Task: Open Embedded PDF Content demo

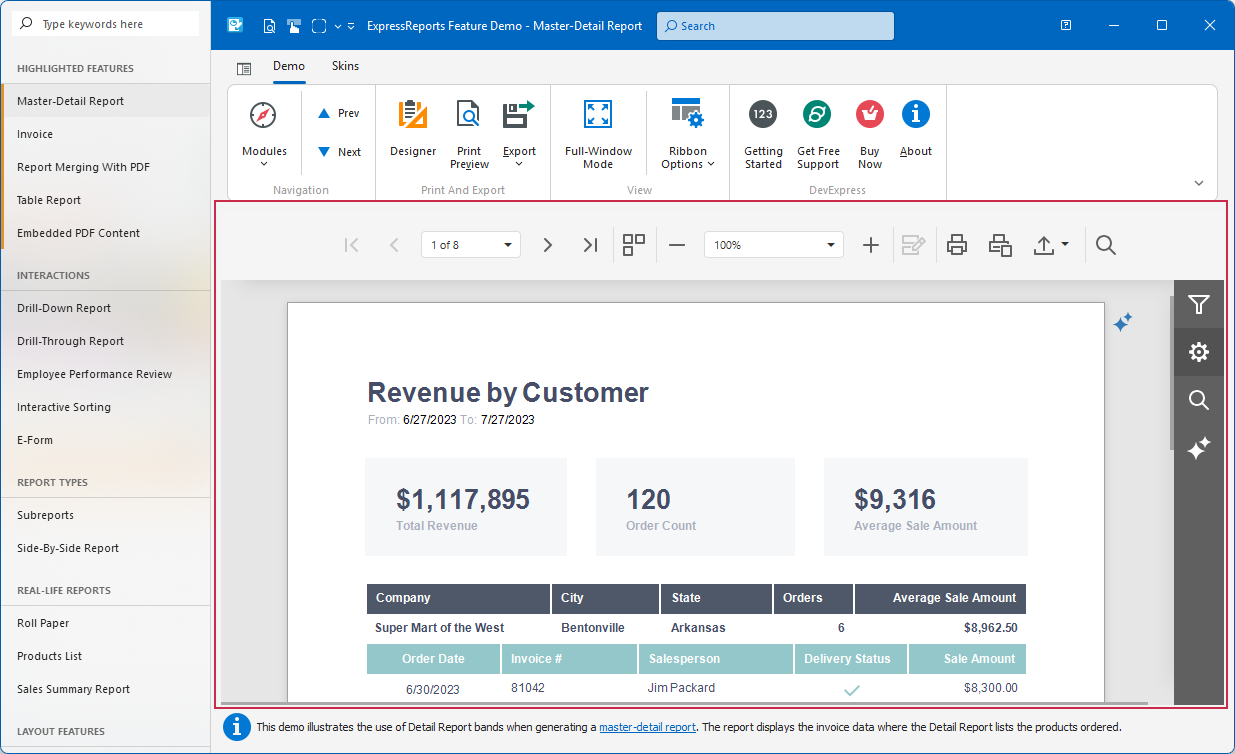Action: pos(106,233)
